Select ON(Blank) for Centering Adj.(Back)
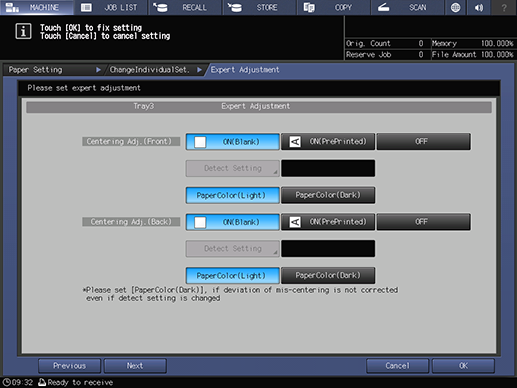The width and height of the screenshot is (517, 388). 232,222
